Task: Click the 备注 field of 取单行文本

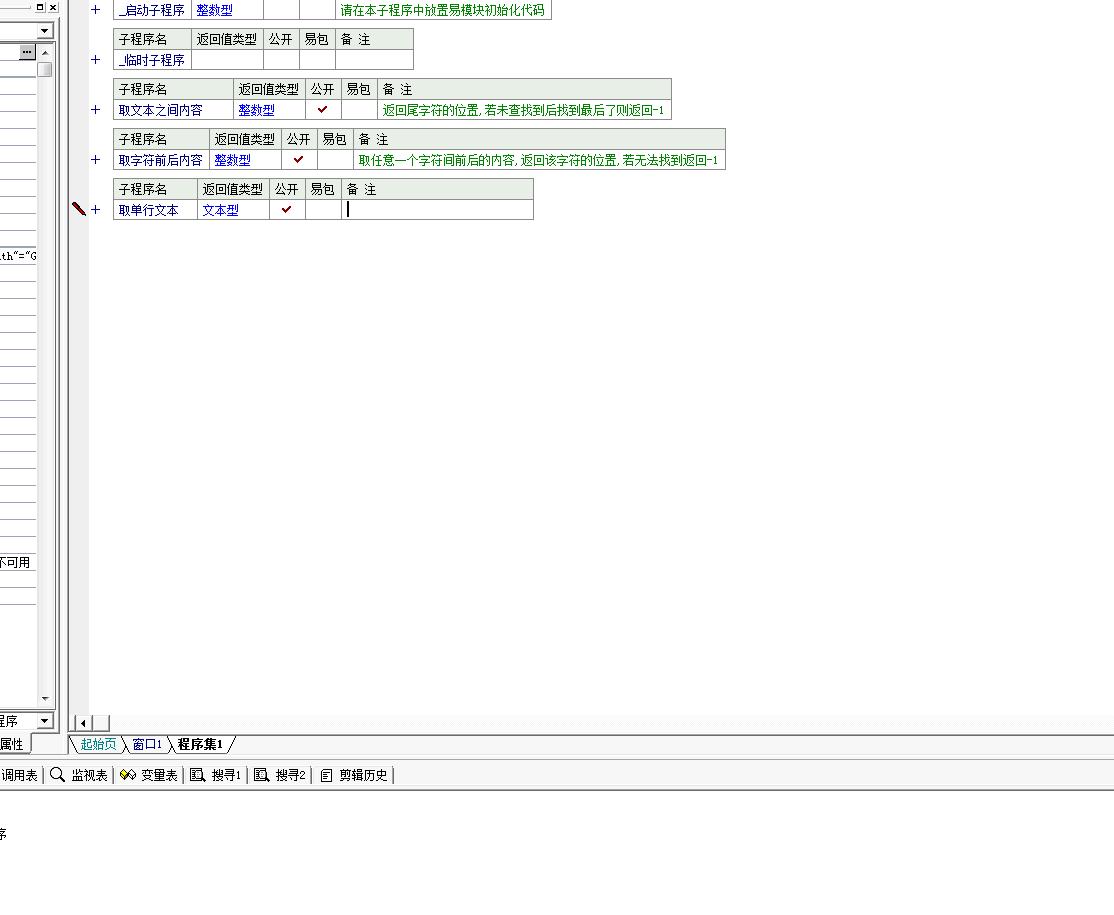Action: [x=438, y=210]
